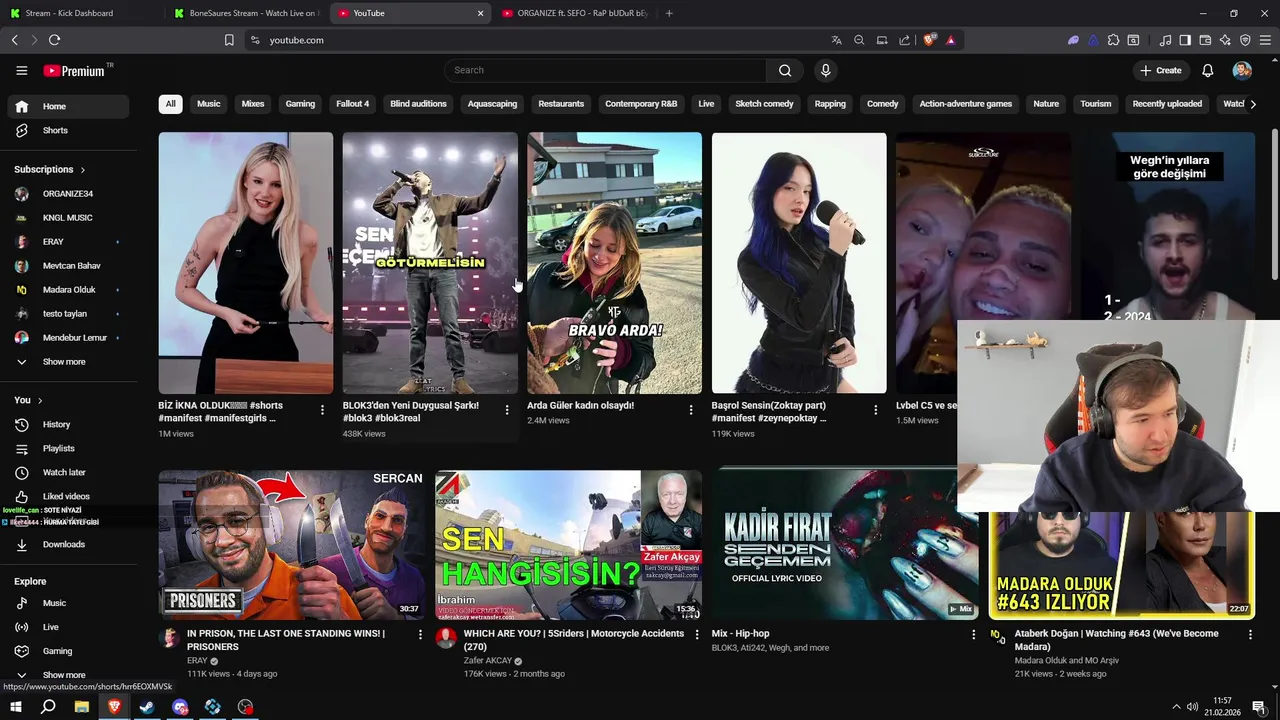Open Steam from the taskbar
The width and height of the screenshot is (1280, 720).
pyautogui.click(x=147, y=707)
